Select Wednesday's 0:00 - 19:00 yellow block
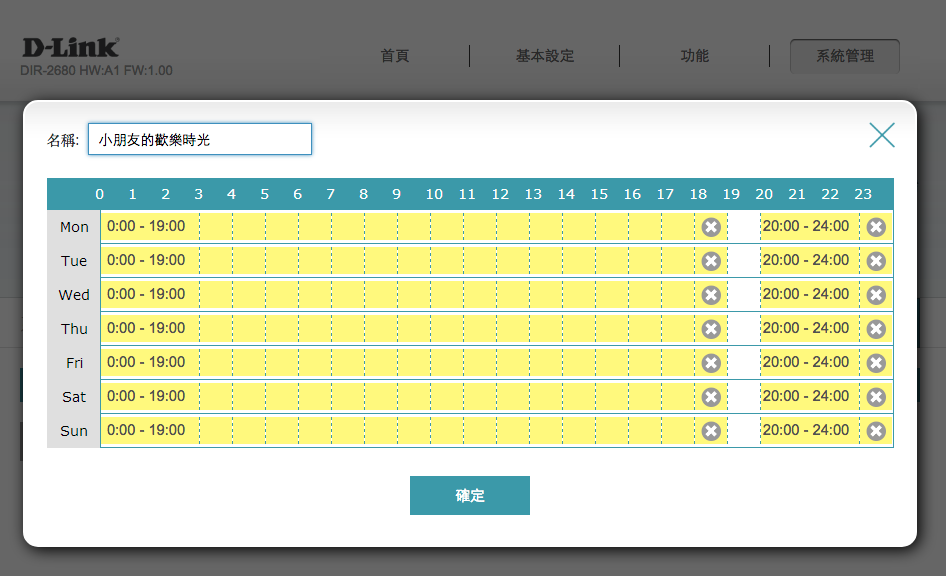The width and height of the screenshot is (946, 576). [400, 295]
